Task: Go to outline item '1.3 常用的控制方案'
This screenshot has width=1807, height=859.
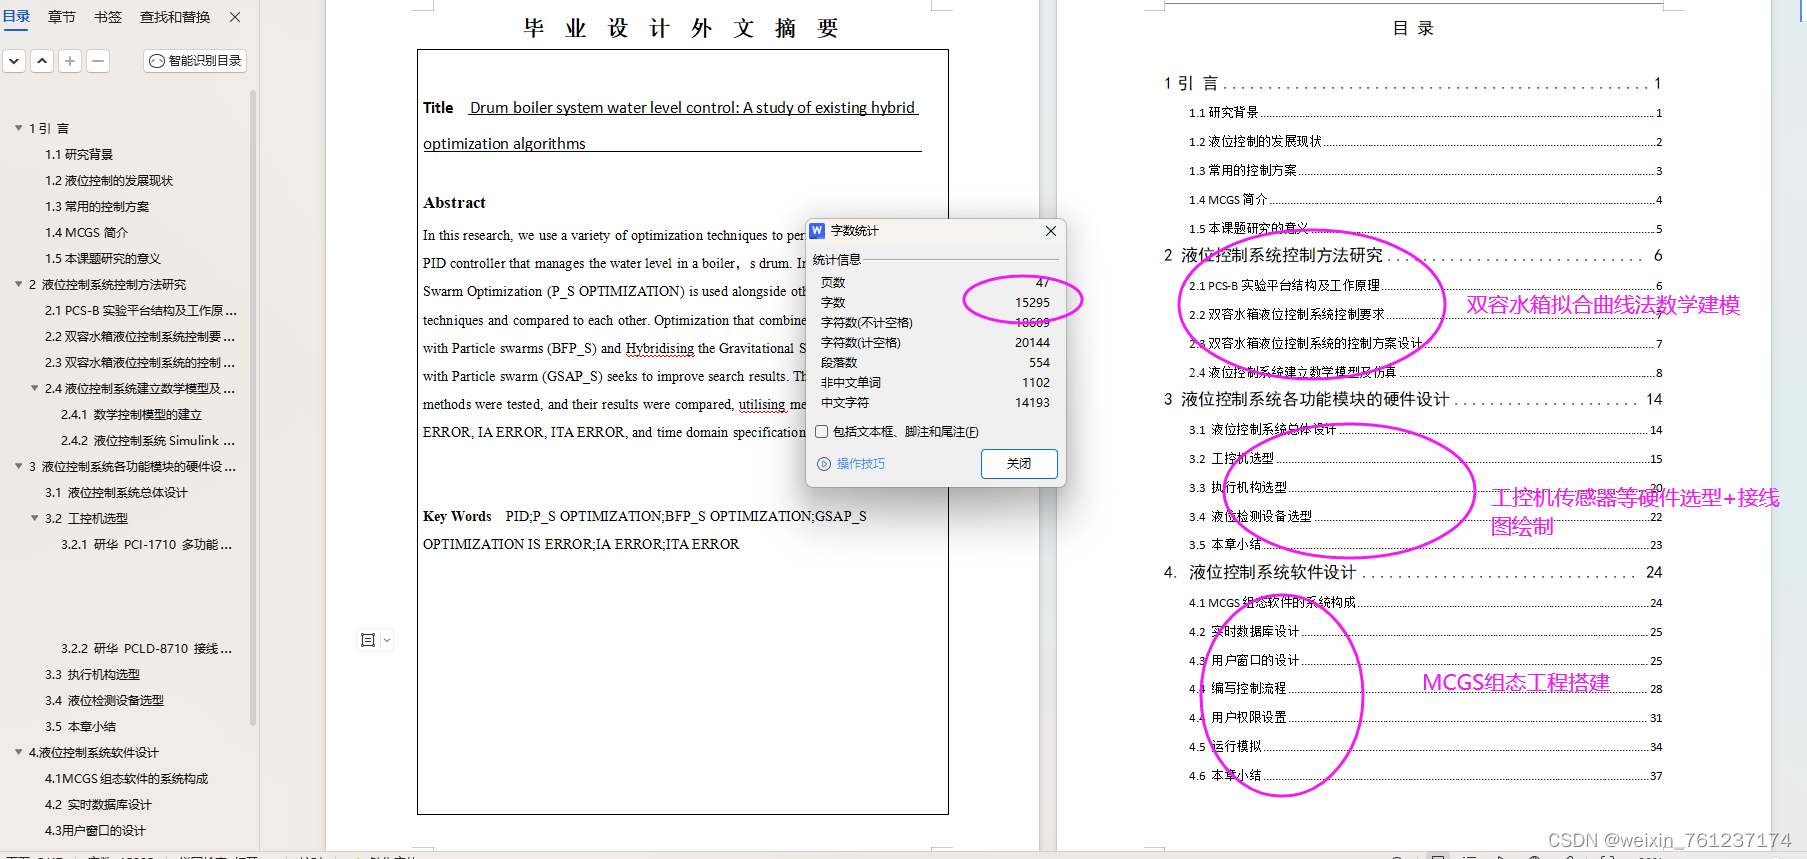Action: click(97, 206)
